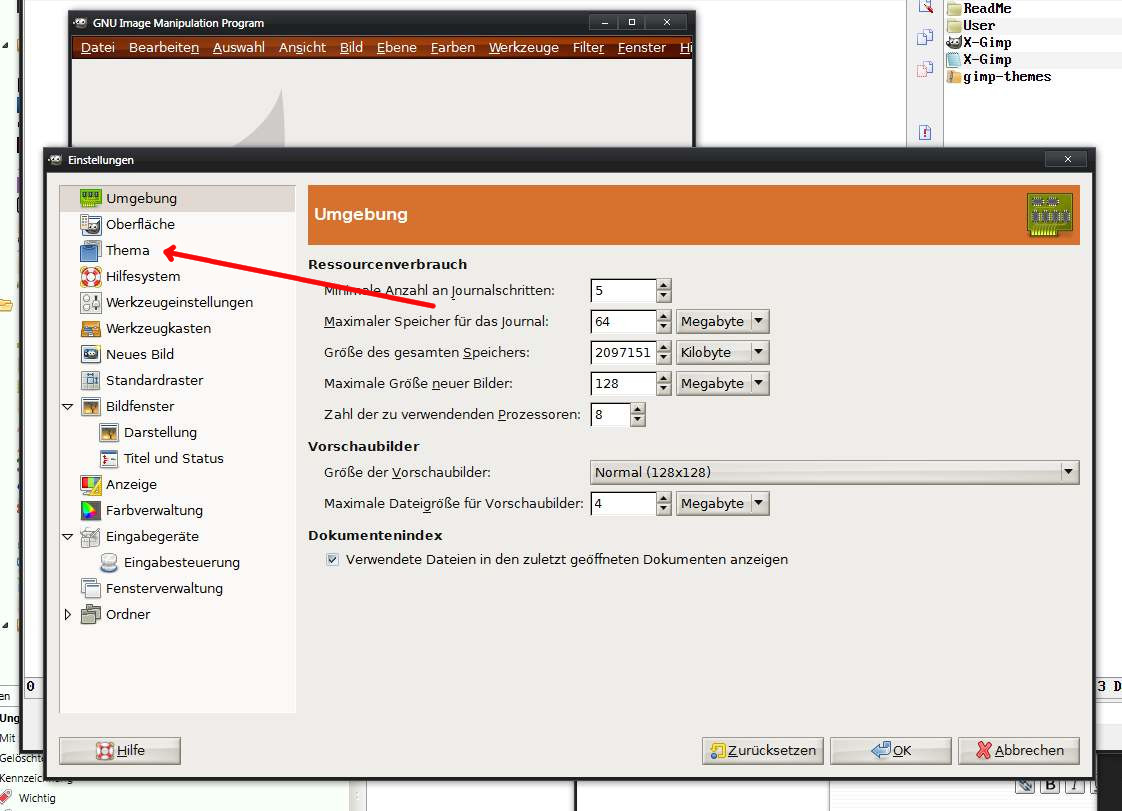The image size is (1122, 811).
Task: Open the Werkzeuge menu in GIMP
Action: point(524,47)
